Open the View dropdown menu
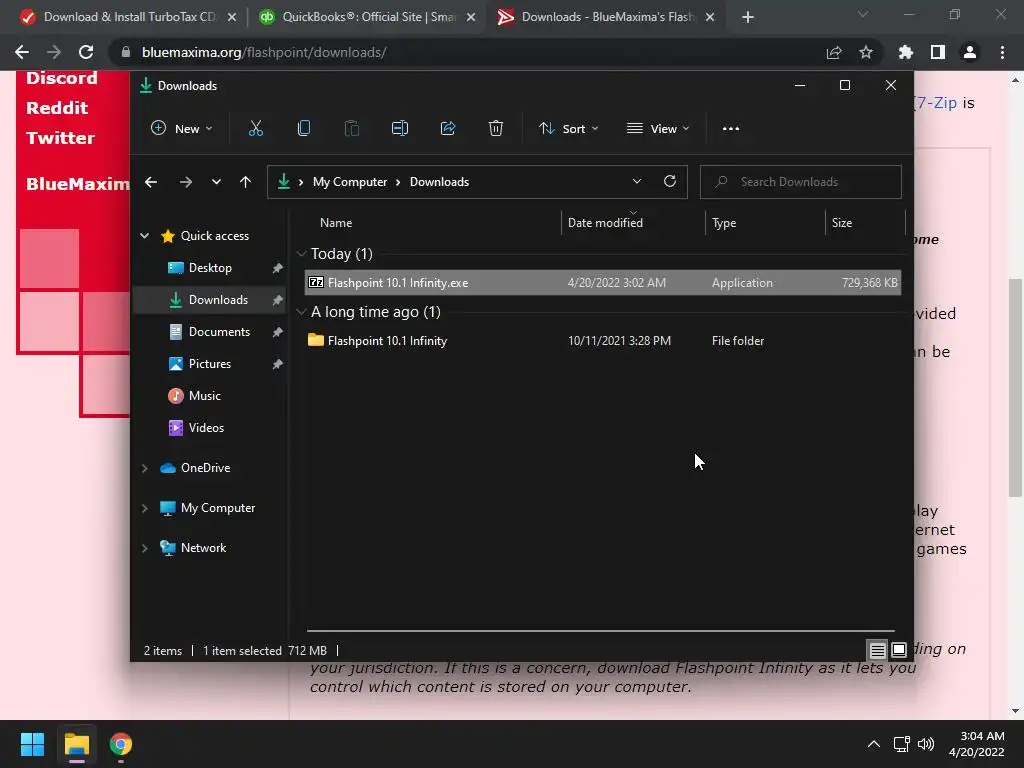This screenshot has height=768, width=1024. coord(658,129)
